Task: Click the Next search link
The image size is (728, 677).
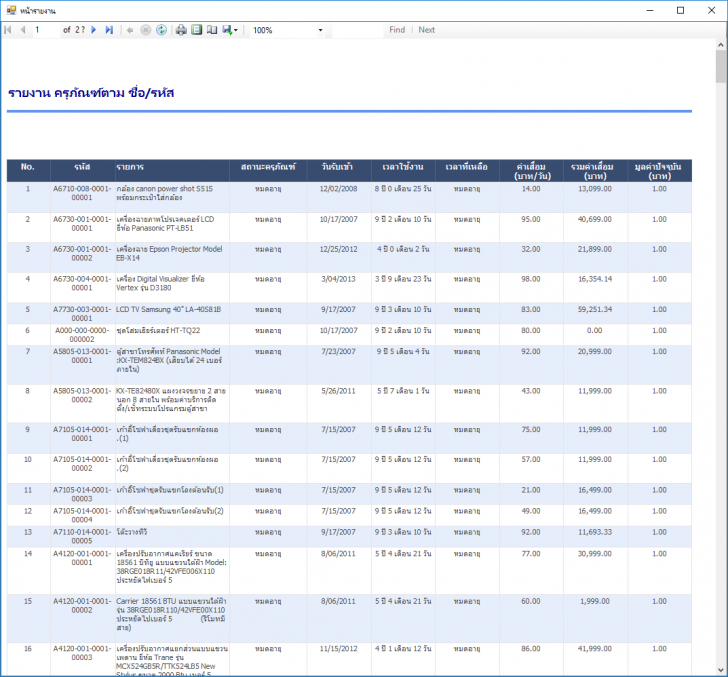Action: tap(426, 30)
